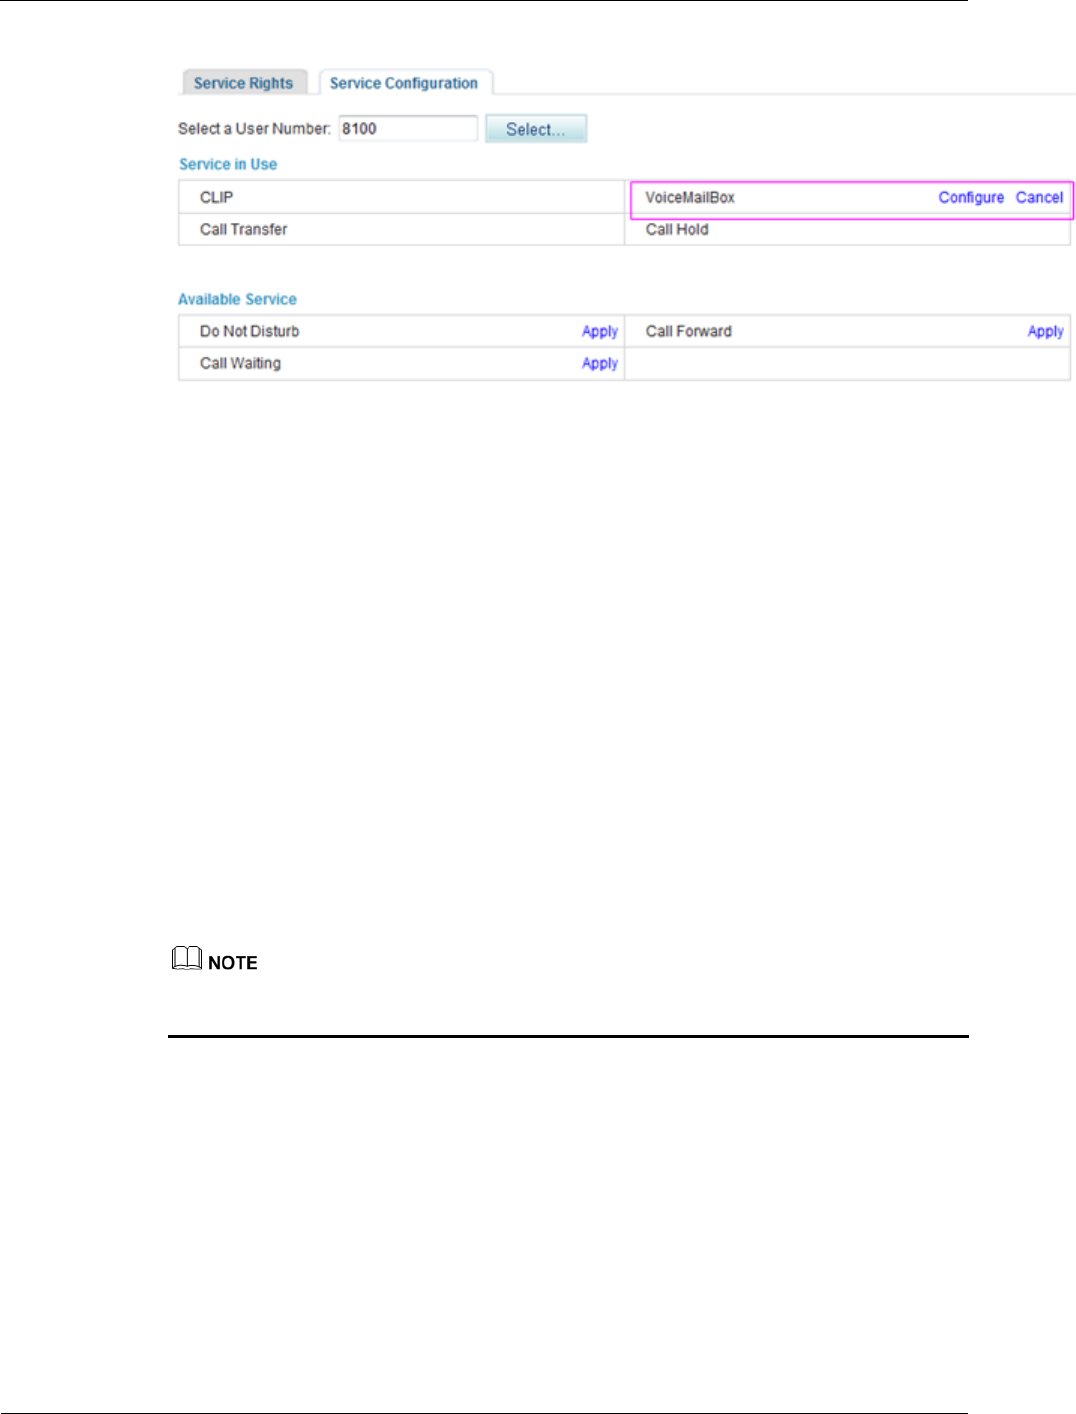The image size is (1076, 1414).
Task: Click the Select... button
Action: click(536, 129)
